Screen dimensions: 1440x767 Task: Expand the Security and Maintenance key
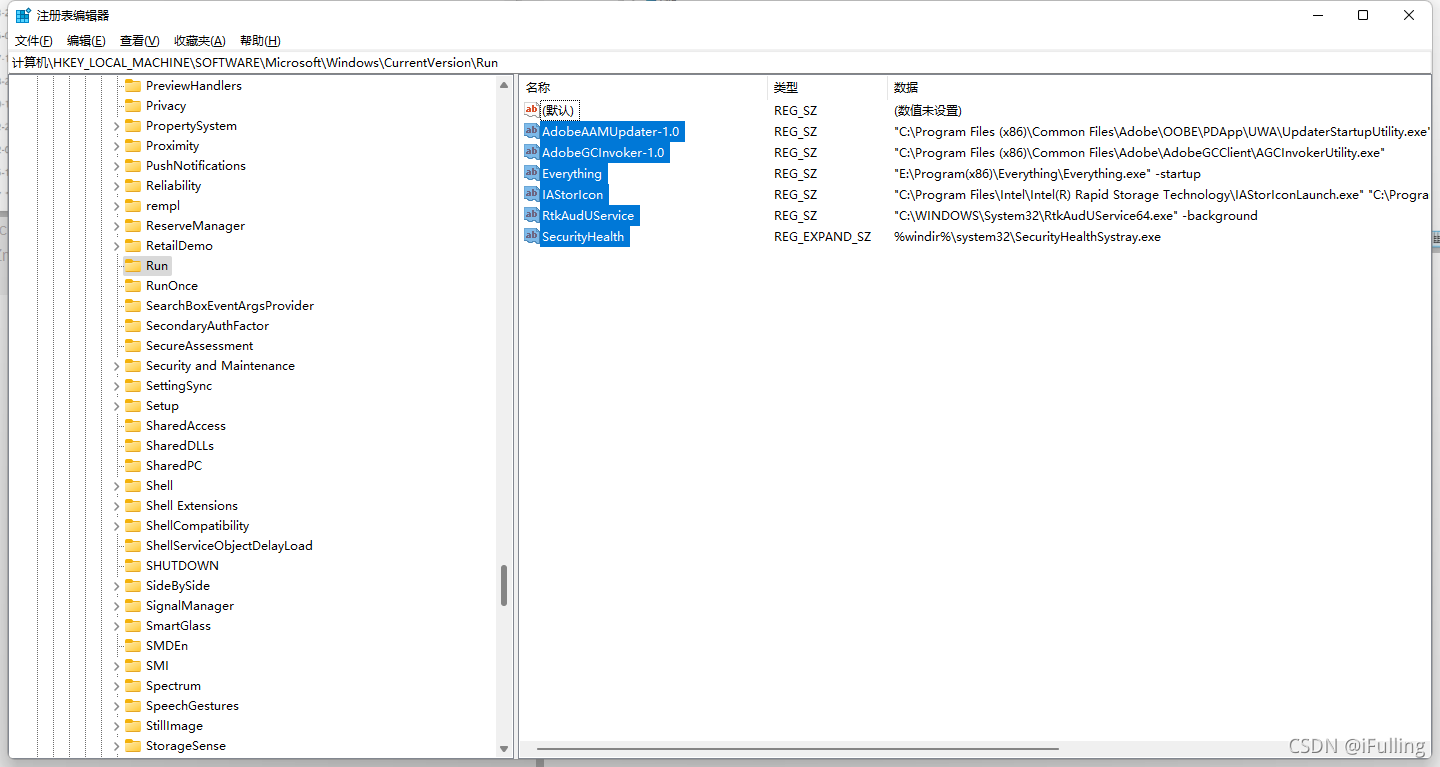click(x=116, y=366)
